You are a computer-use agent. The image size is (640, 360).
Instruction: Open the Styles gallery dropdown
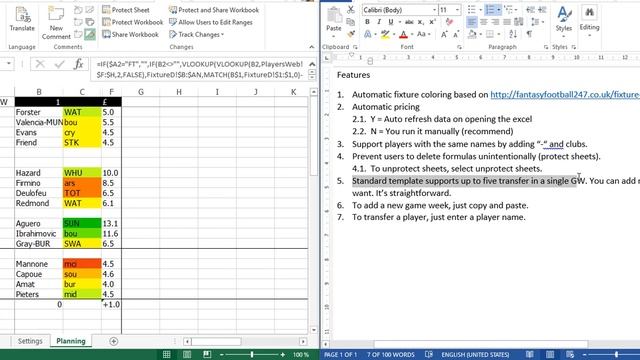pyautogui.click(x=564, y=21)
